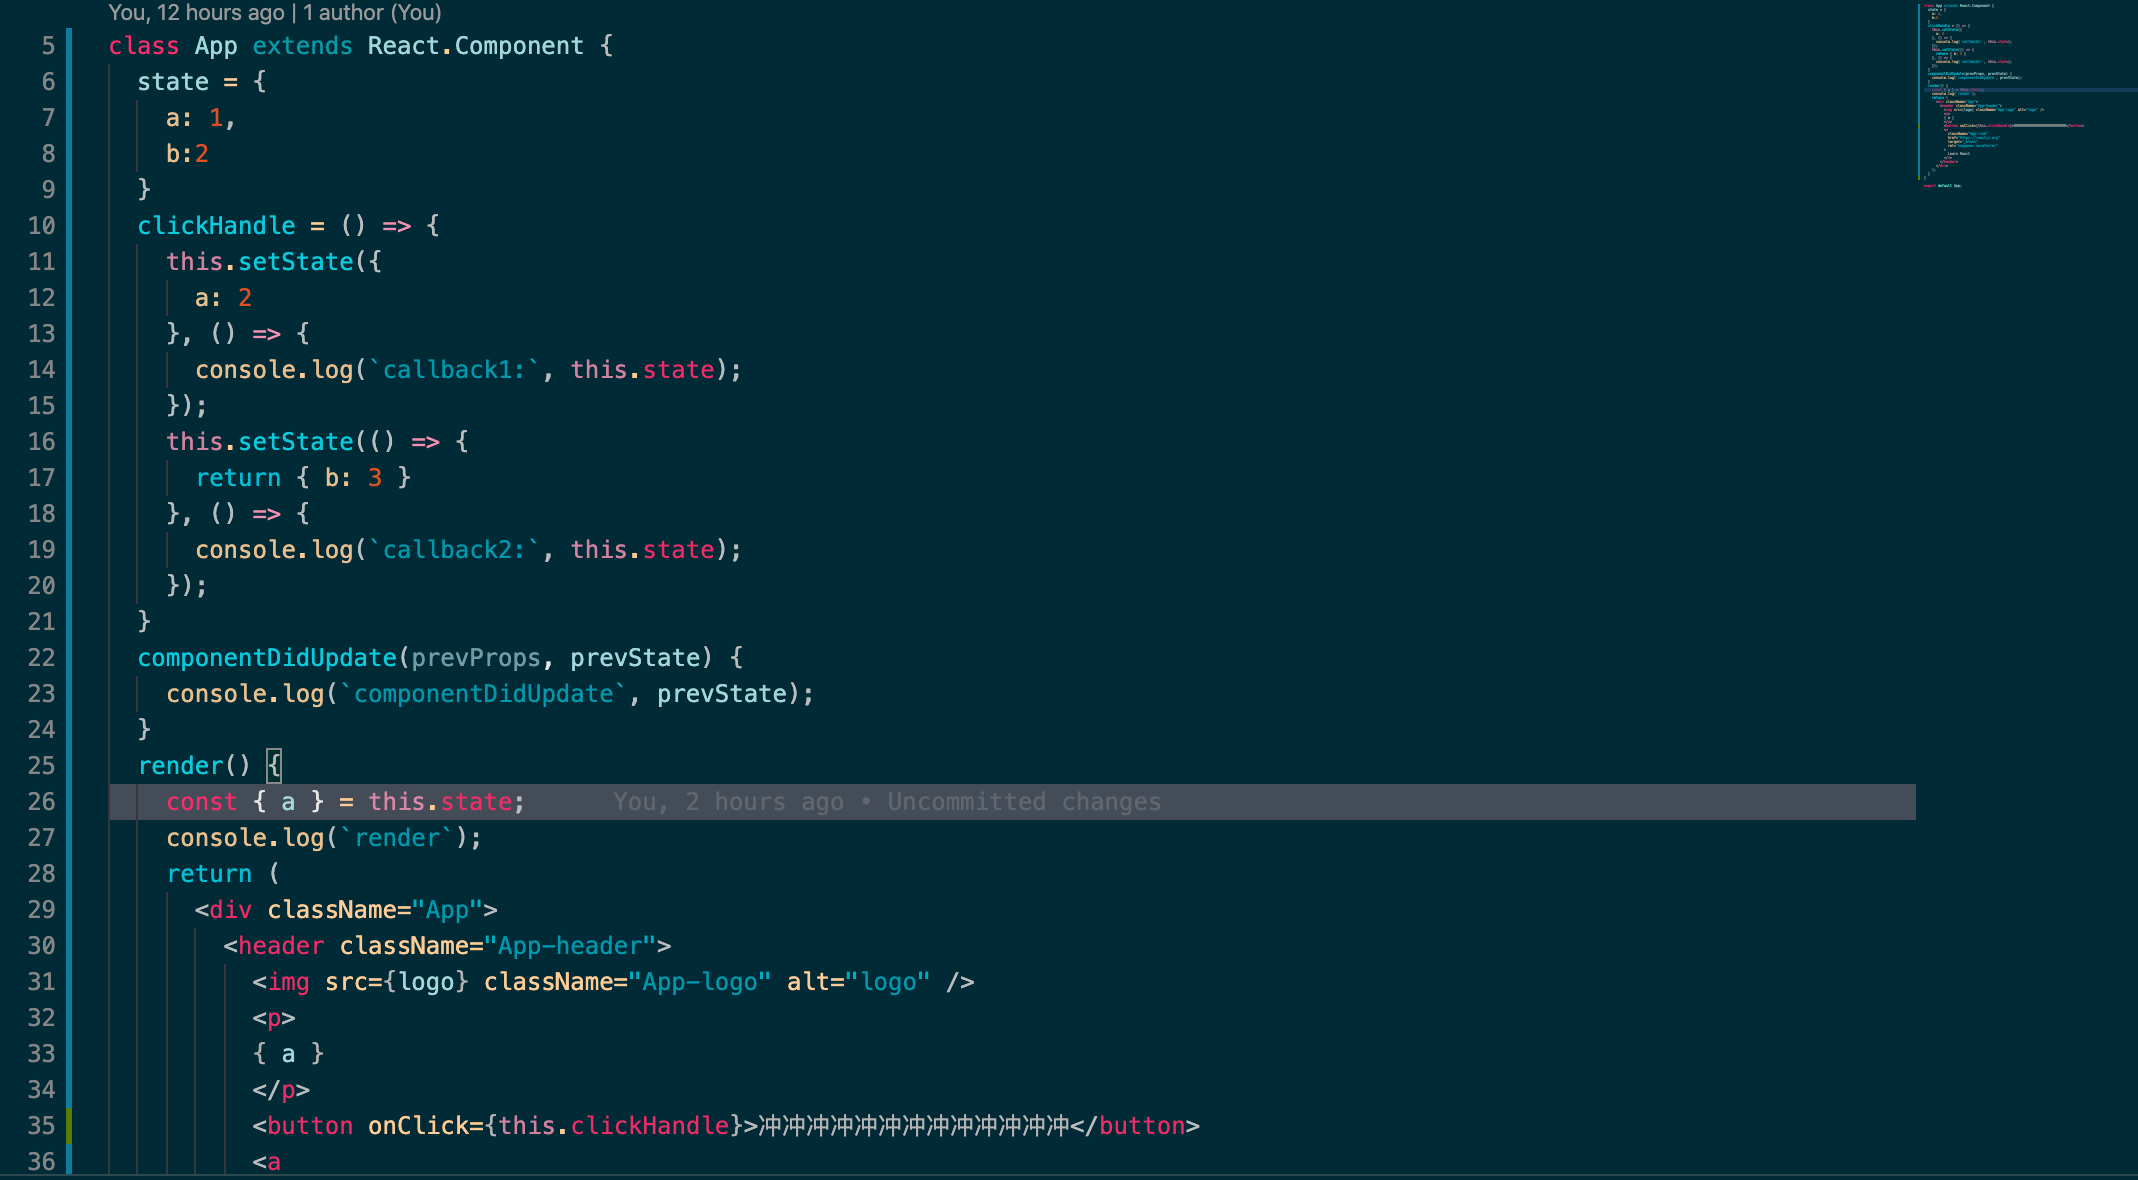Click the green git gutter marker at line 35
The image size is (2138, 1180).
(69, 1126)
